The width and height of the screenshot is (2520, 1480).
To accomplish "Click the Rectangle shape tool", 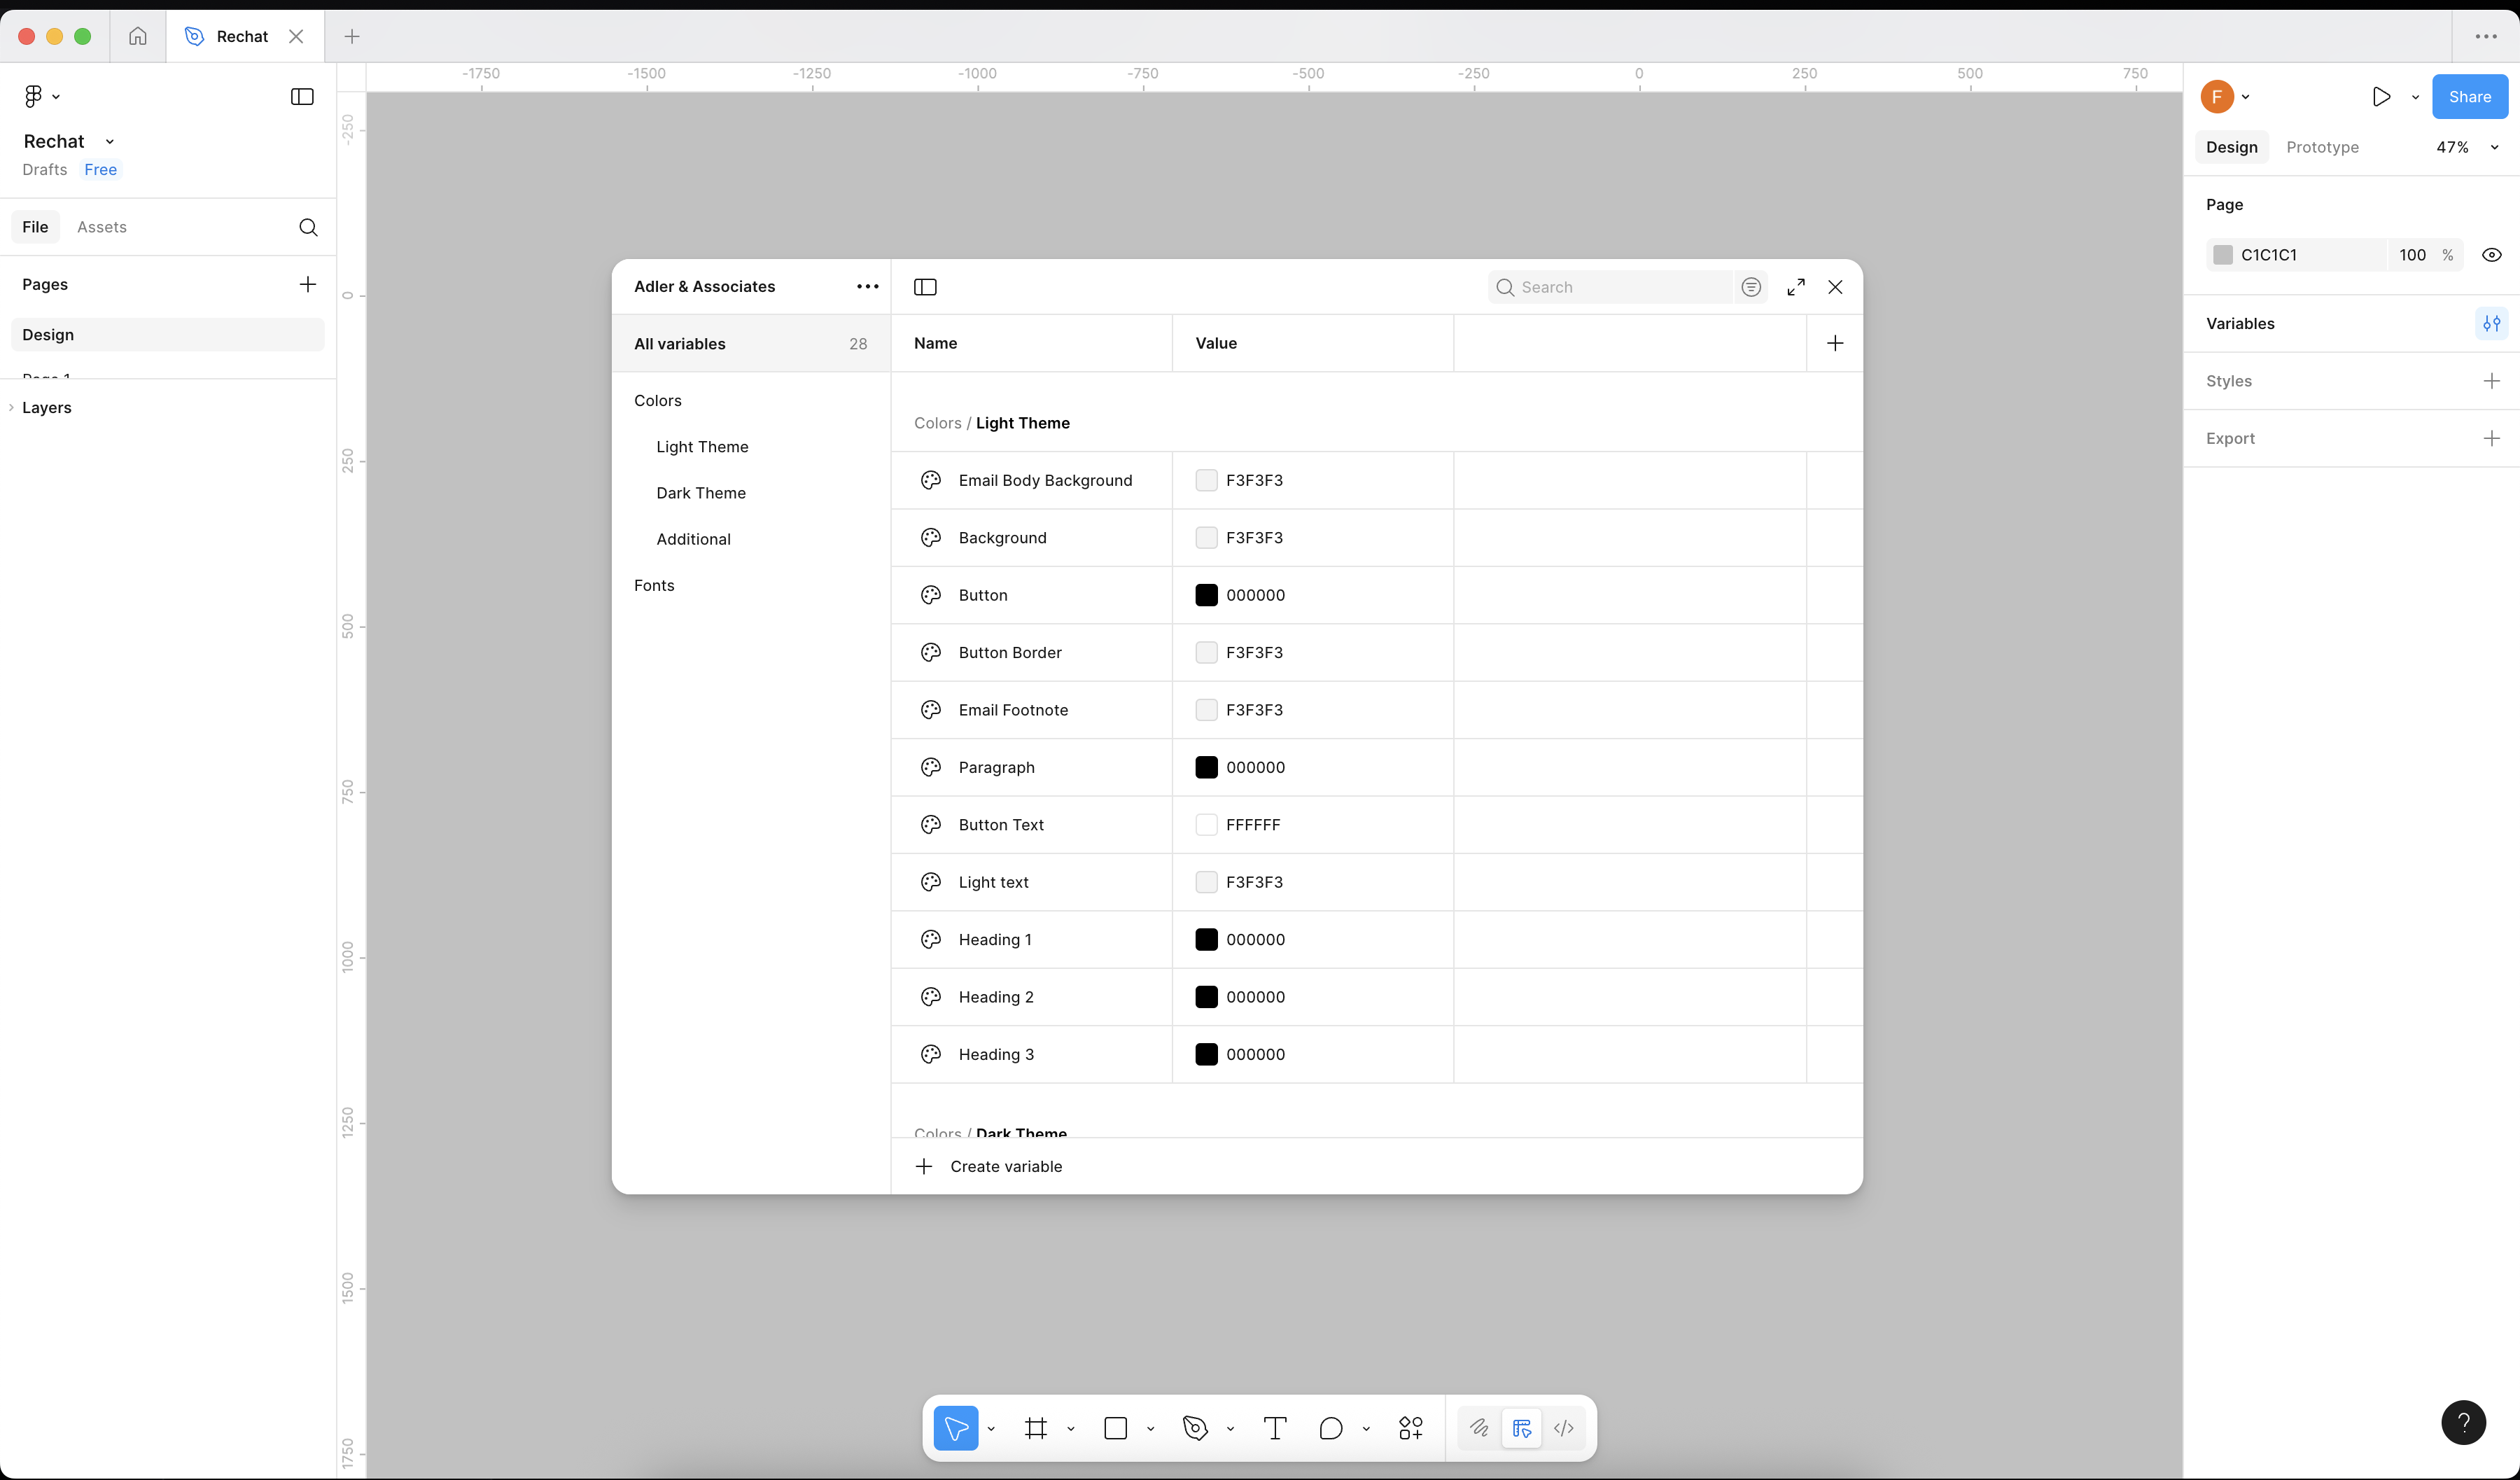I will (1116, 1428).
